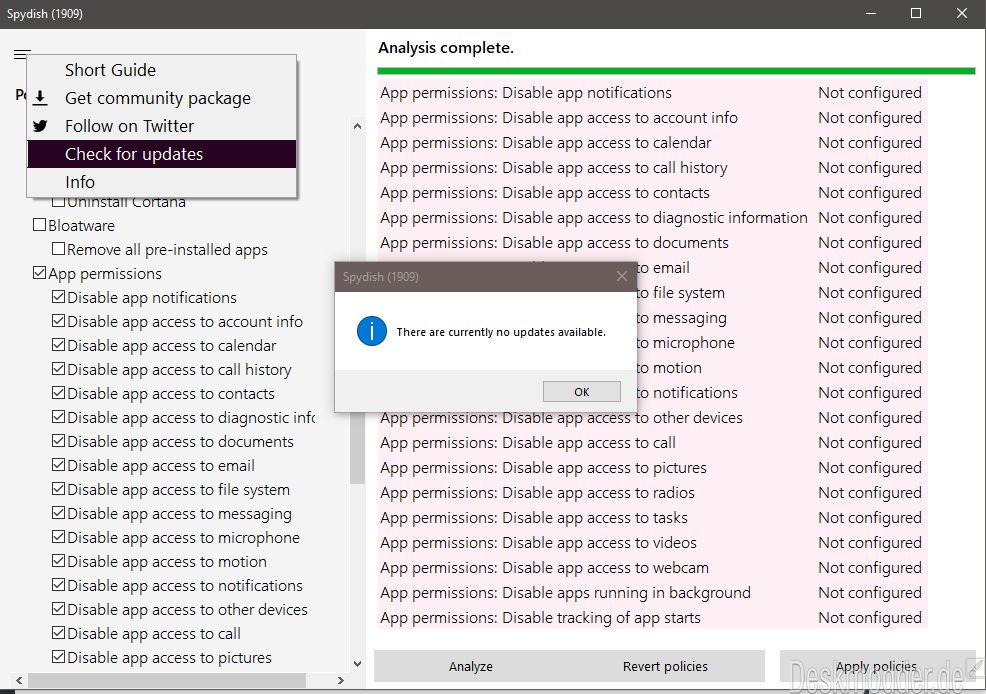The image size is (986, 694).
Task: Click the Twitter bird icon
Action: click(40, 126)
